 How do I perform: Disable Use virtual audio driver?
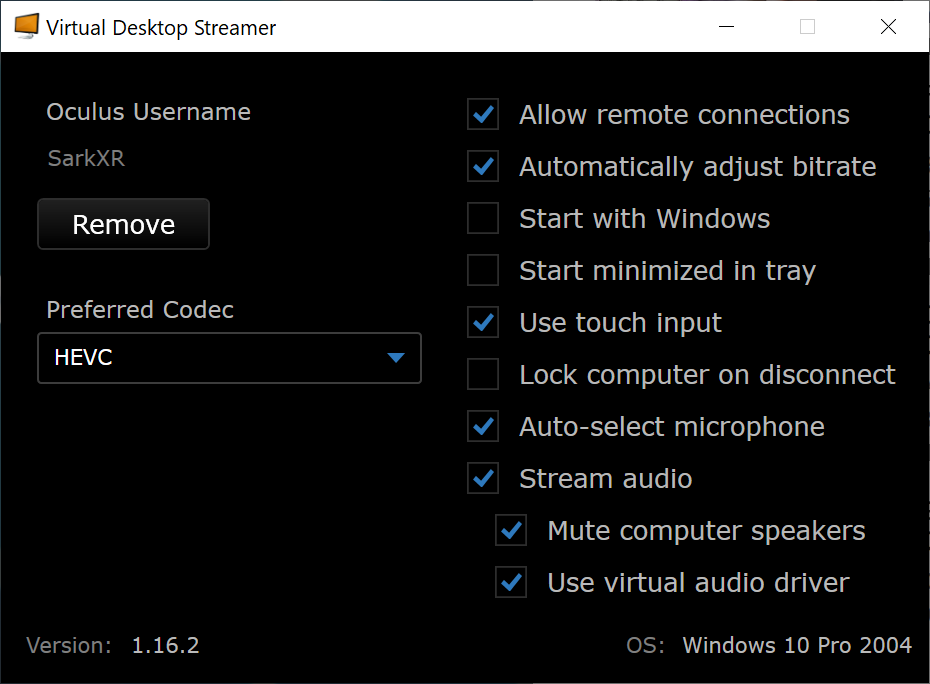[511, 582]
